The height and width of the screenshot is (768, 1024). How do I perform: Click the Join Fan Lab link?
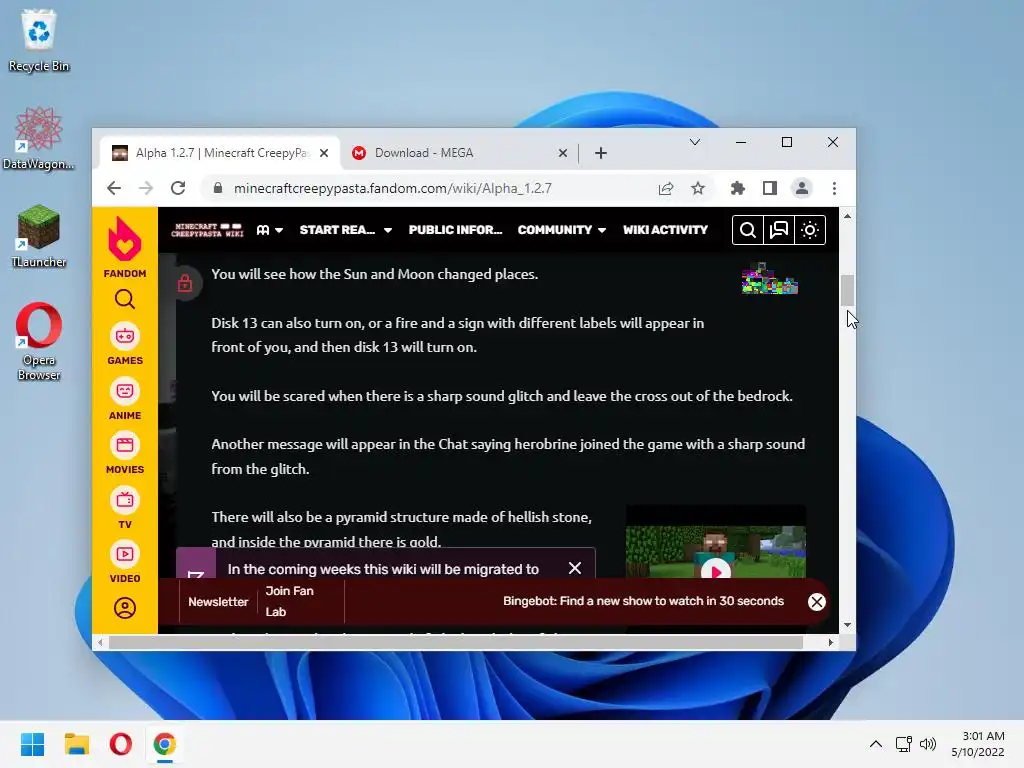pos(289,601)
